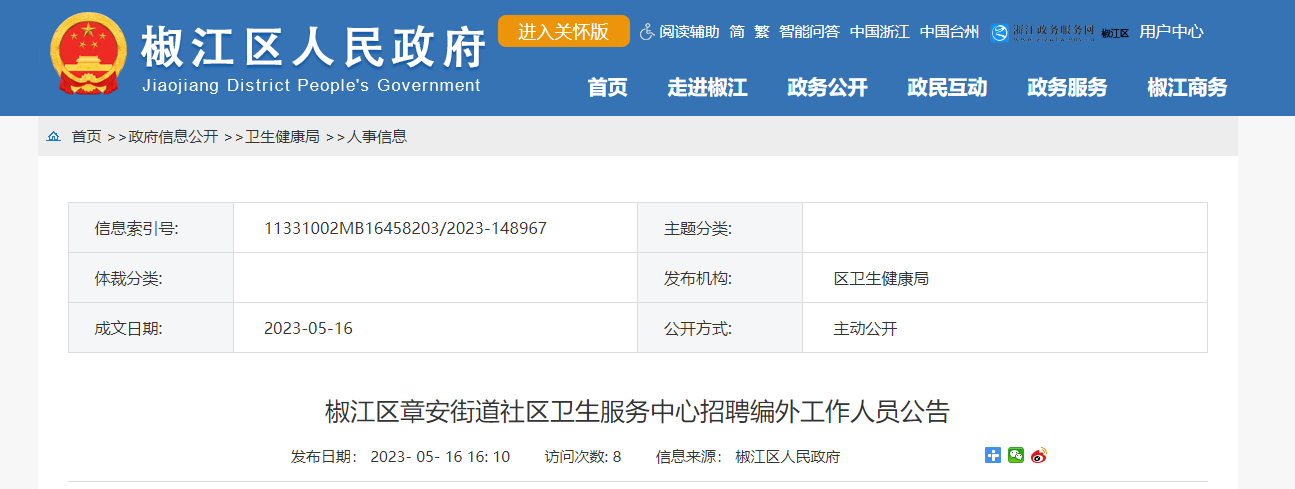
Task: Expand the 政务服务 navigation menu
Action: [1067, 88]
